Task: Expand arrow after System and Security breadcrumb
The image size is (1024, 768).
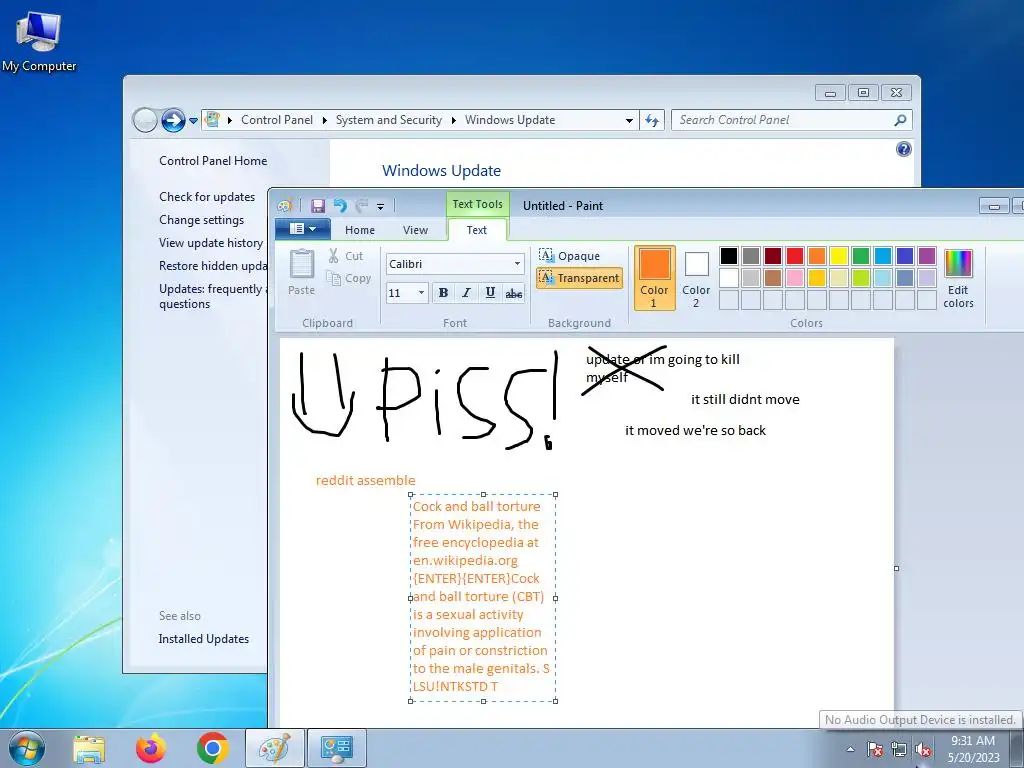Action: click(x=453, y=120)
